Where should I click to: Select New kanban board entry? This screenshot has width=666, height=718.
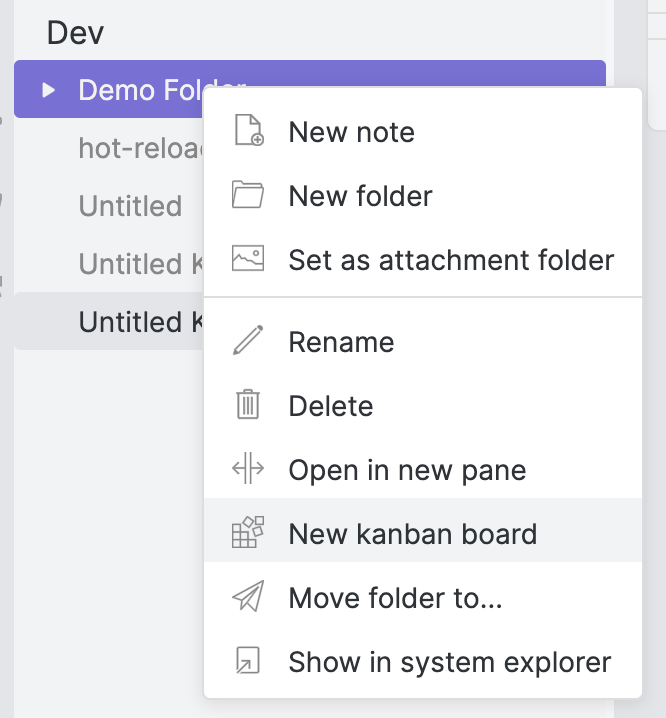click(x=412, y=533)
